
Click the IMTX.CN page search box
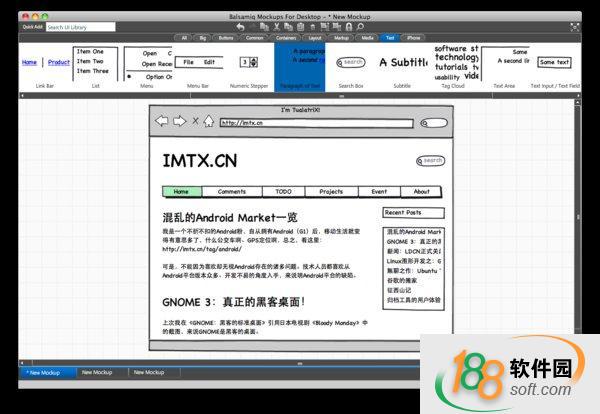tap(430, 160)
